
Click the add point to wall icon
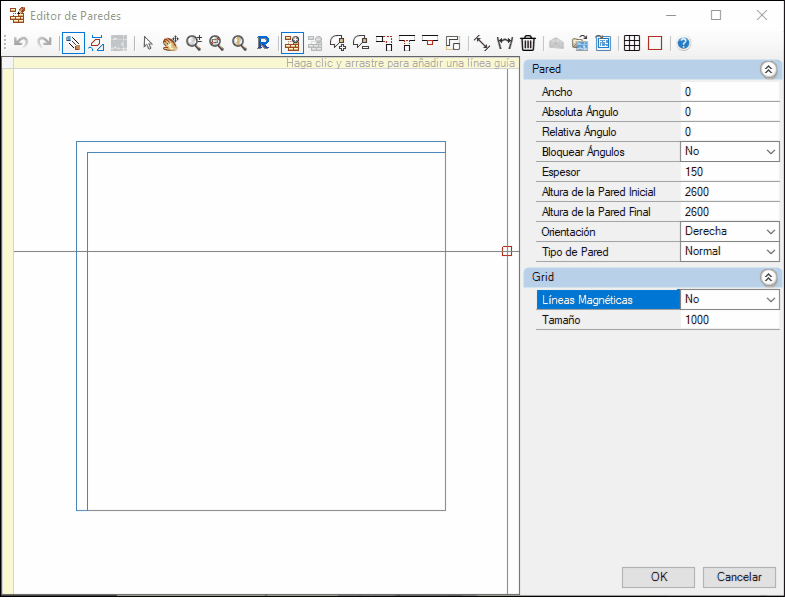pos(337,43)
